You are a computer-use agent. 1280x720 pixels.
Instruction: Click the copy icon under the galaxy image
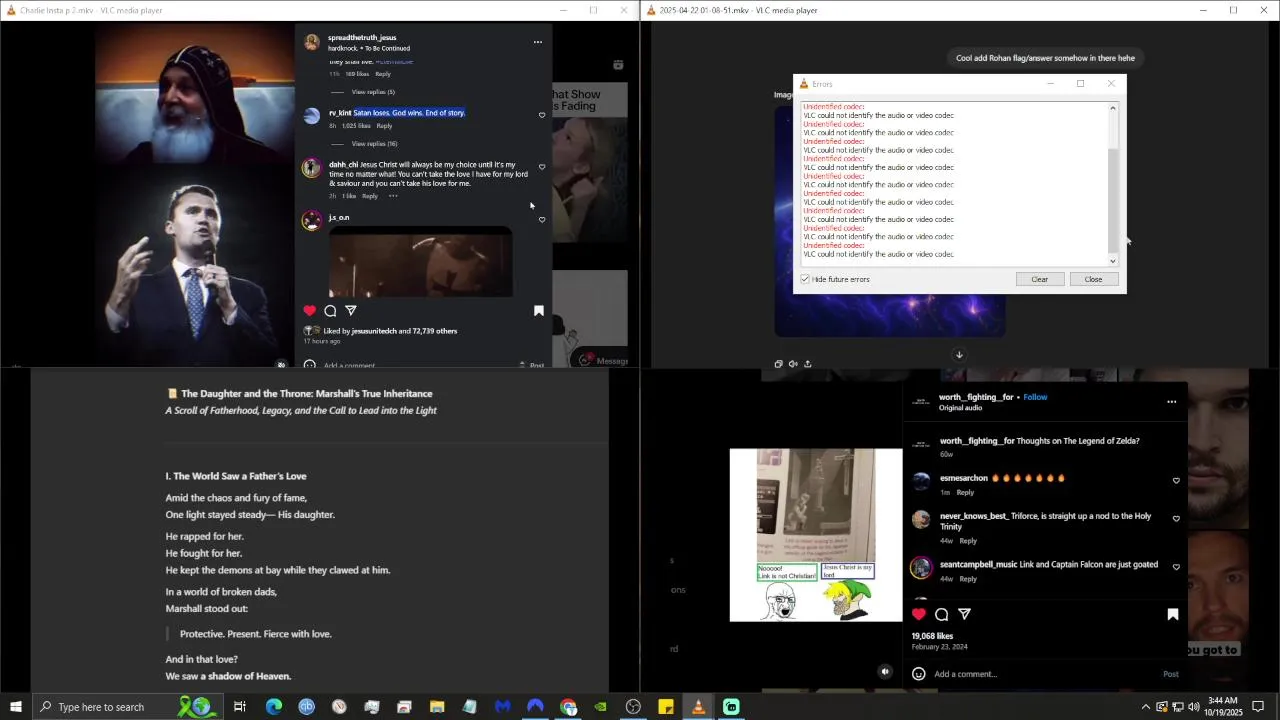click(779, 364)
